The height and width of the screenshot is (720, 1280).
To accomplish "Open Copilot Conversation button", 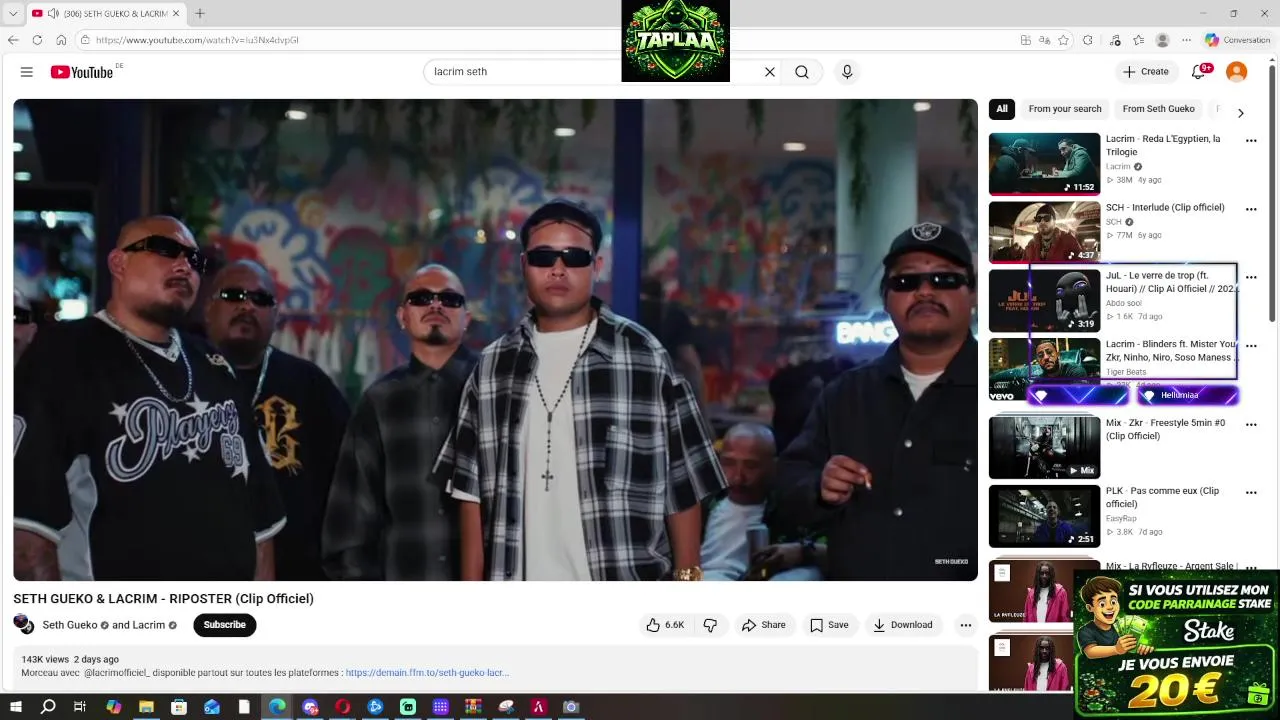I will [1237, 40].
